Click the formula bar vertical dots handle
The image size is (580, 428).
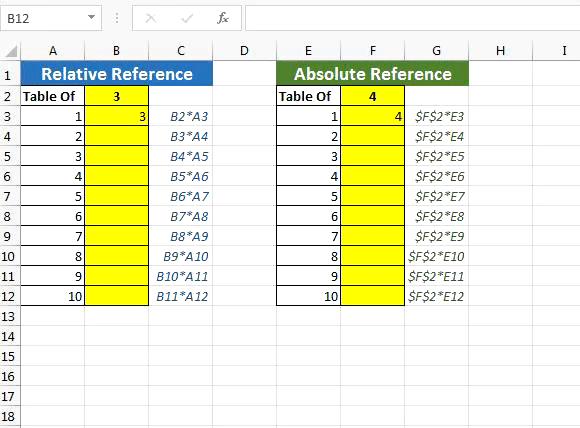click(x=117, y=18)
